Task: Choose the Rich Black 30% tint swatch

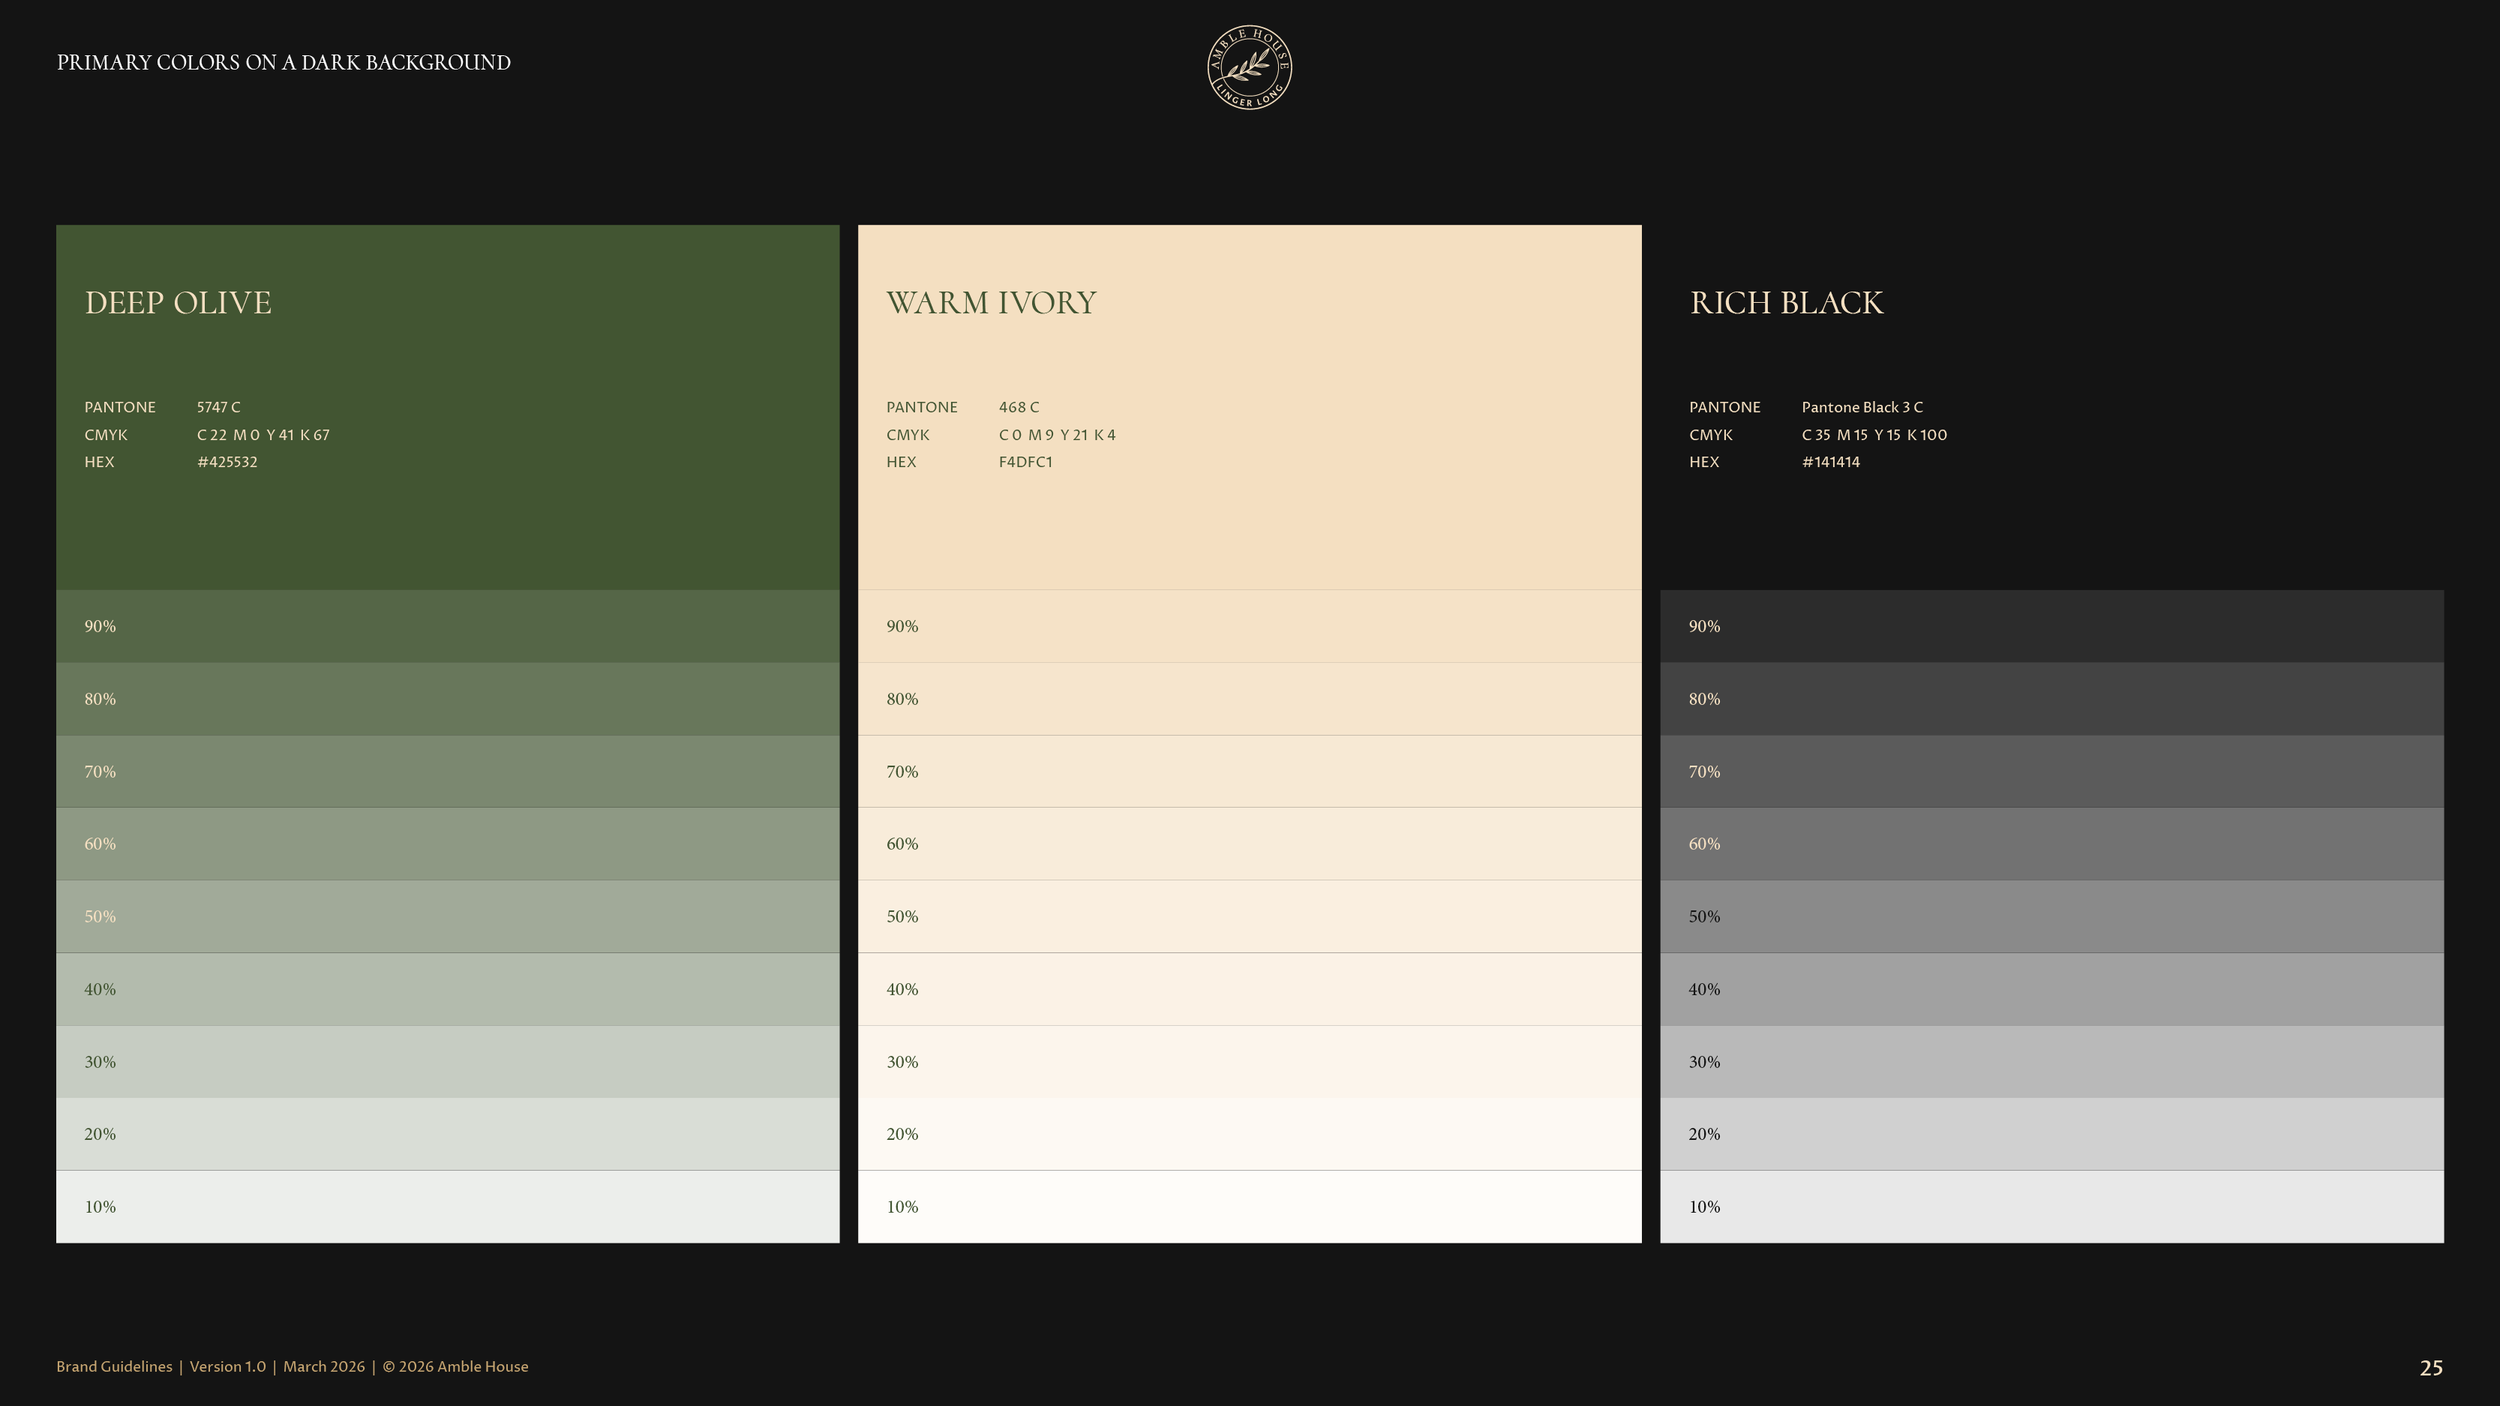Action: coord(2052,1062)
